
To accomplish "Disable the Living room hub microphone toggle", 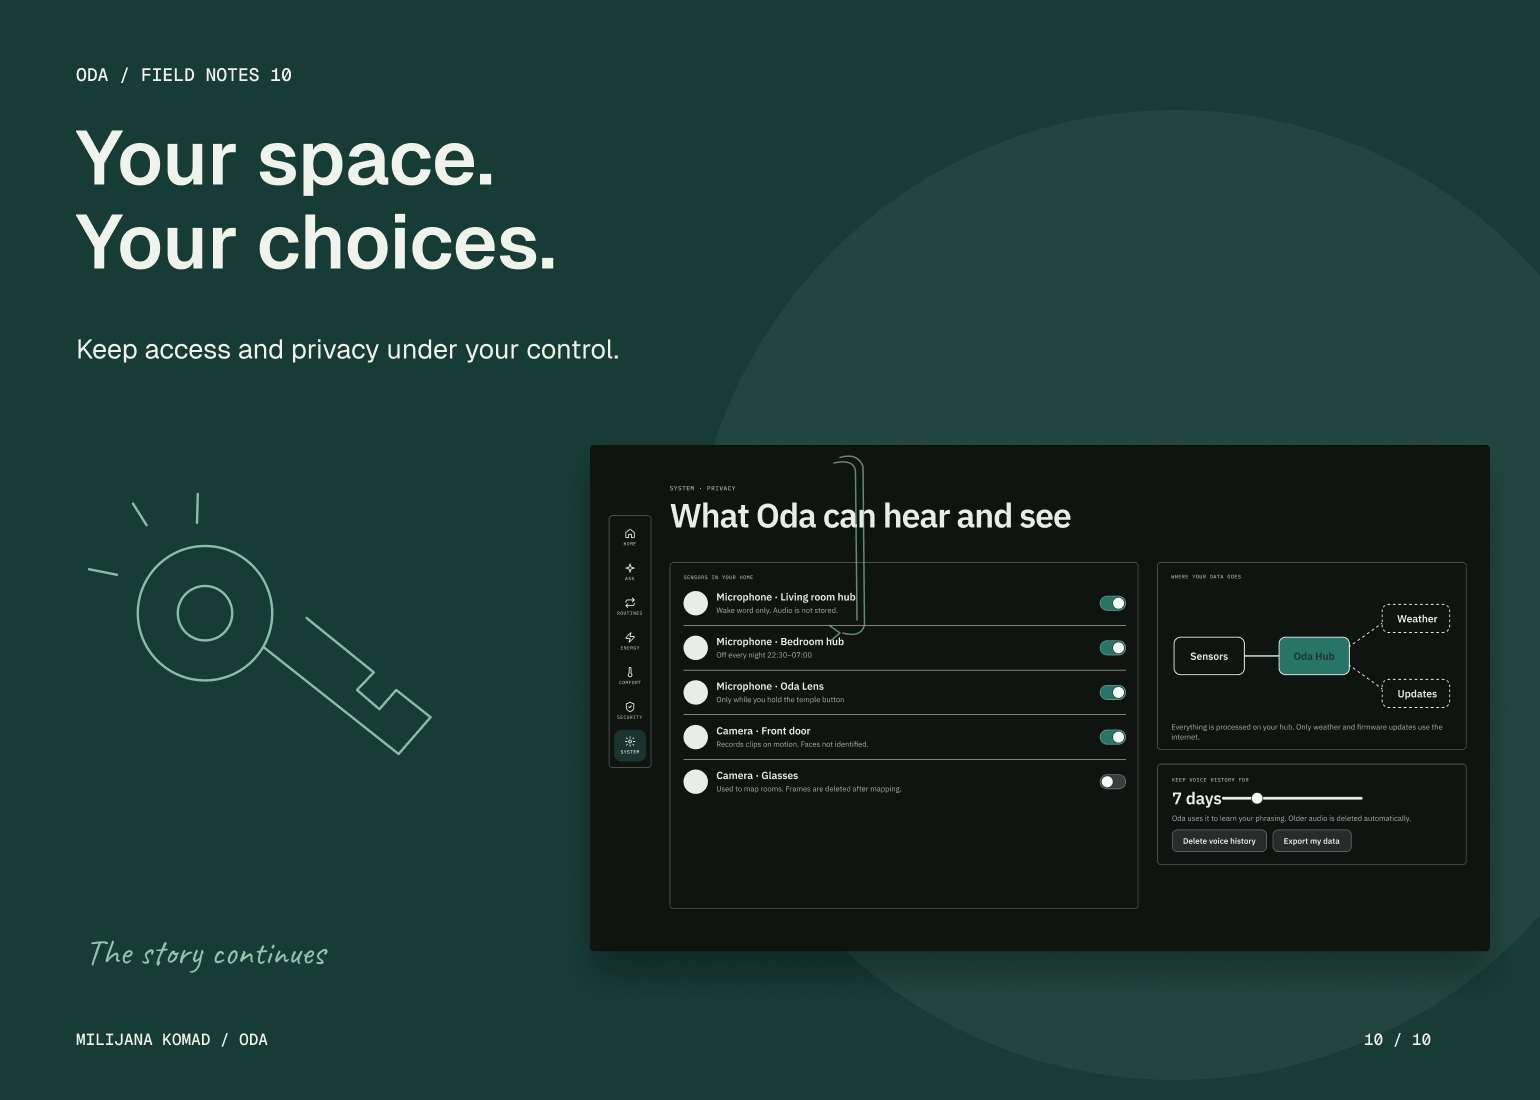I will click(x=1113, y=603).
